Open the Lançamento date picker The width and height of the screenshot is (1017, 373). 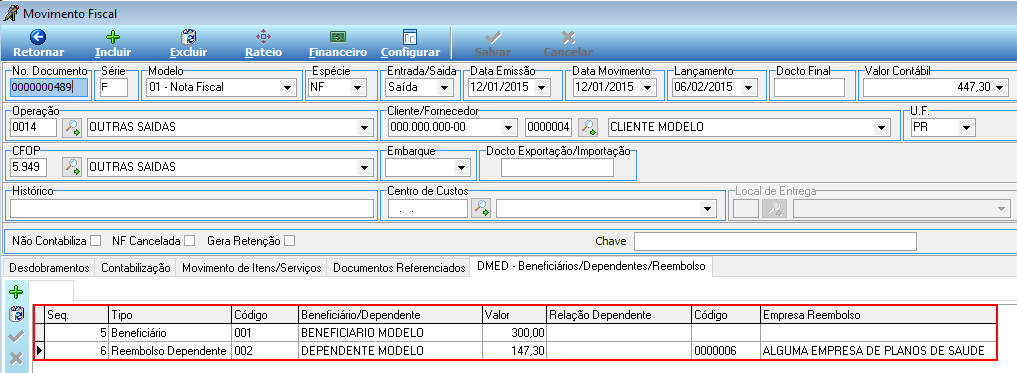[x=748, y=88]
